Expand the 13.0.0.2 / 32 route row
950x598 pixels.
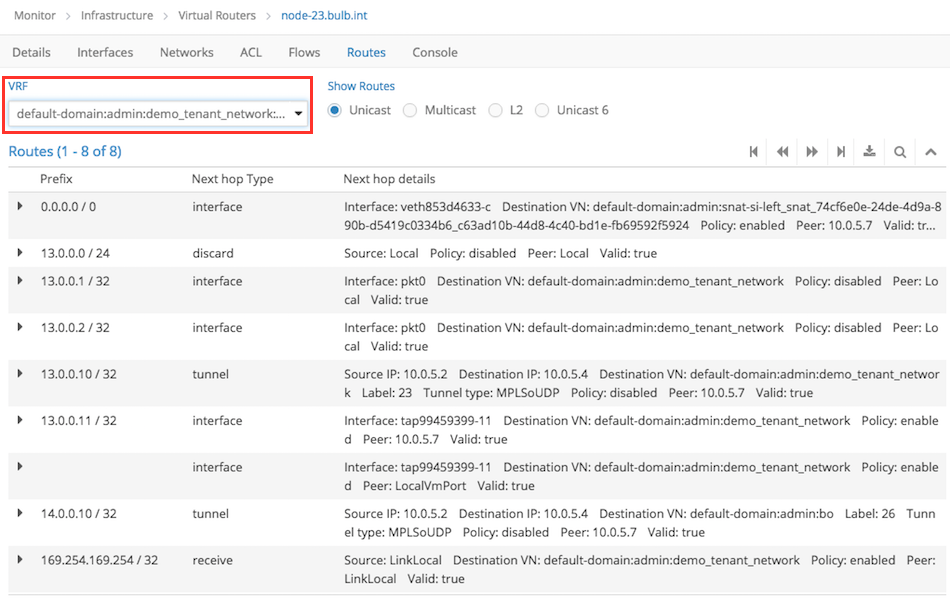pos(20,327)
